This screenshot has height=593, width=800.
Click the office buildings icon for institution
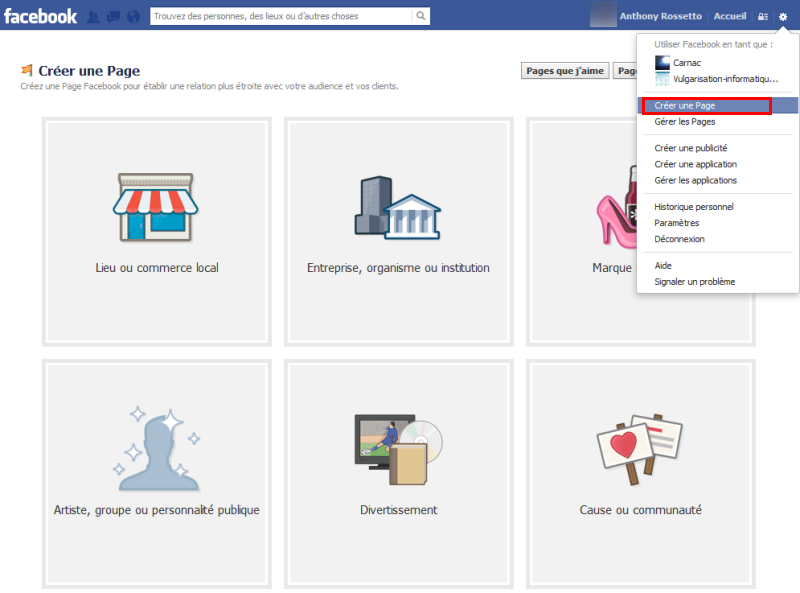(398, 208)
